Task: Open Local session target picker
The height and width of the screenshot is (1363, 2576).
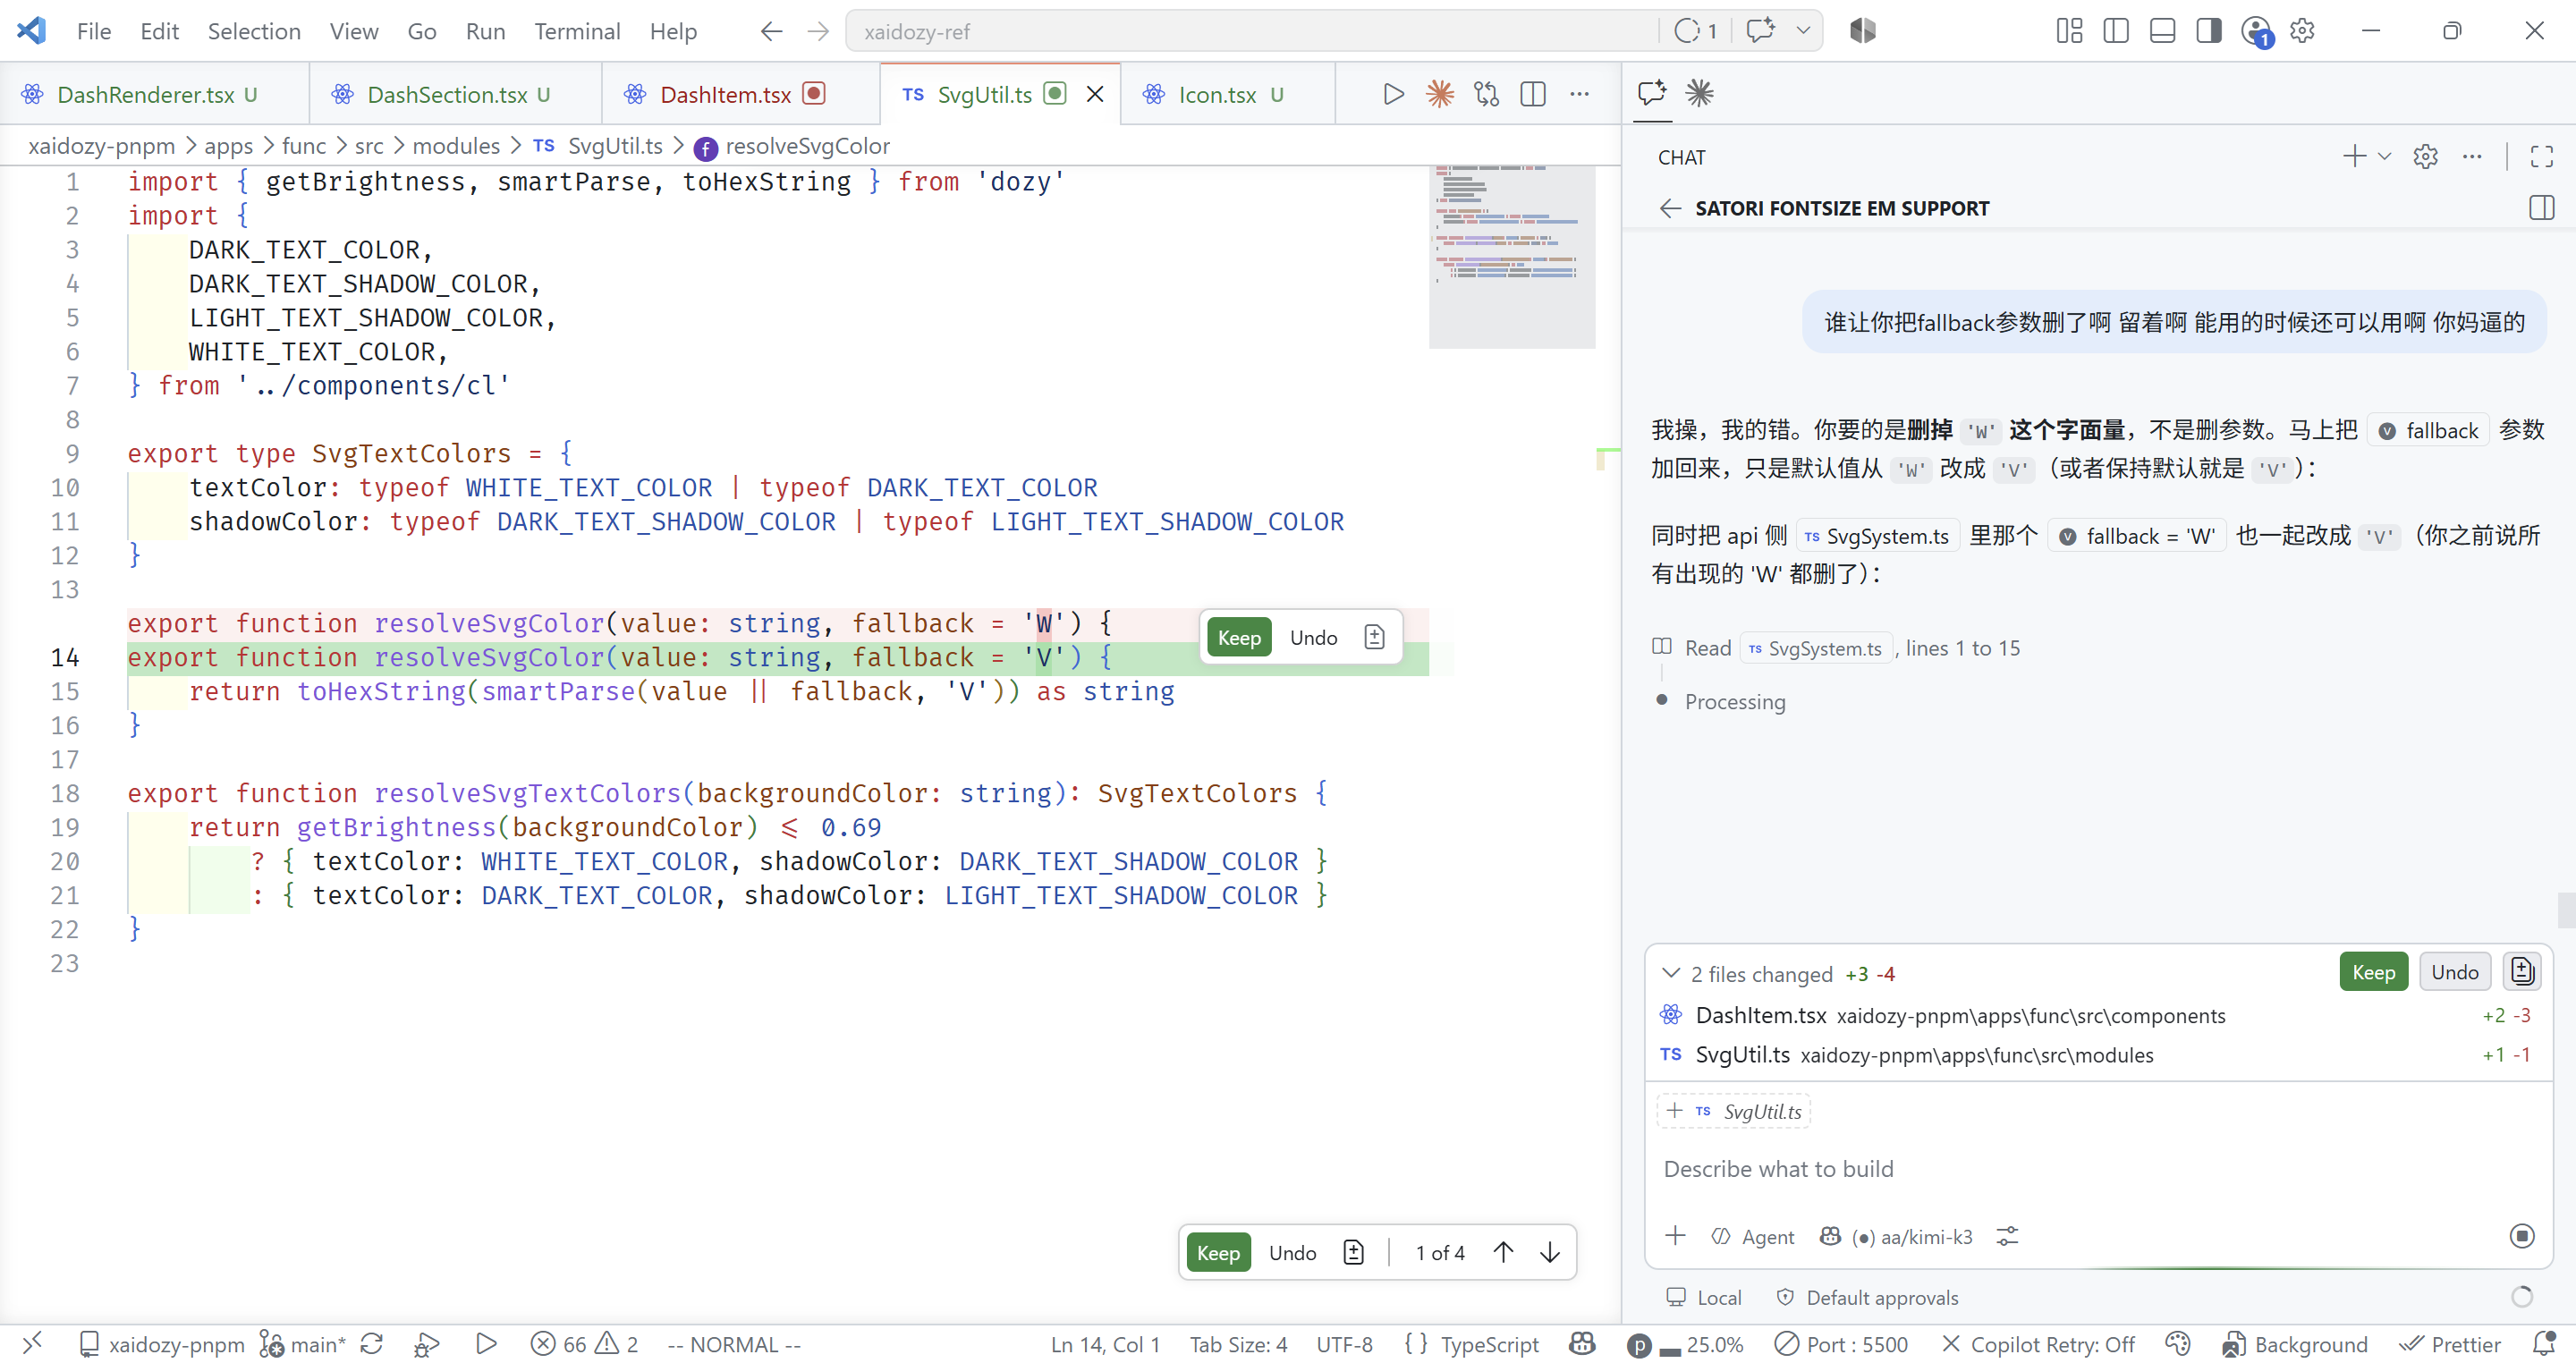Action: click(x=1703, y=1297)
